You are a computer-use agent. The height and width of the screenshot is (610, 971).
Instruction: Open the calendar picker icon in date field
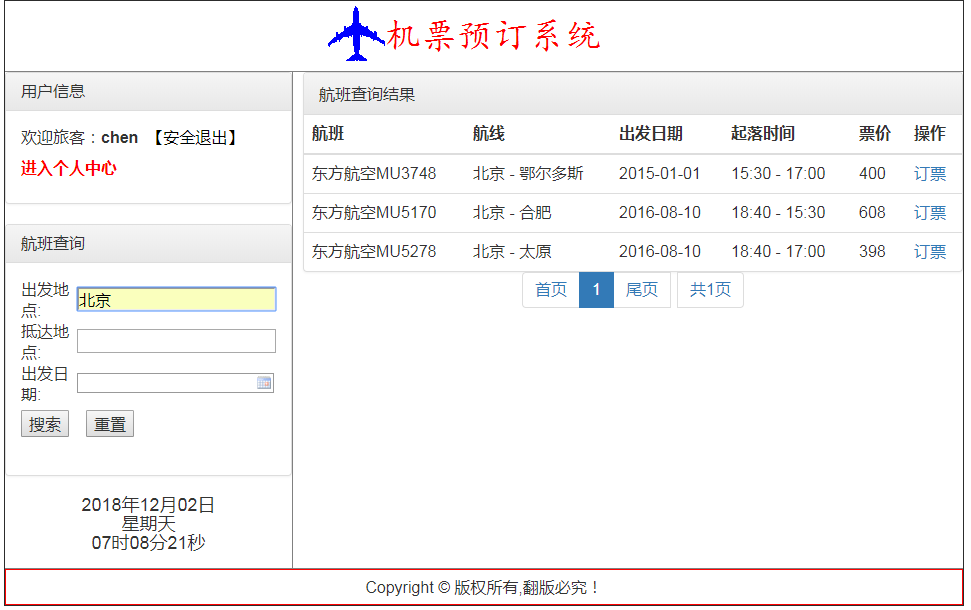click(x=264, y=383)
